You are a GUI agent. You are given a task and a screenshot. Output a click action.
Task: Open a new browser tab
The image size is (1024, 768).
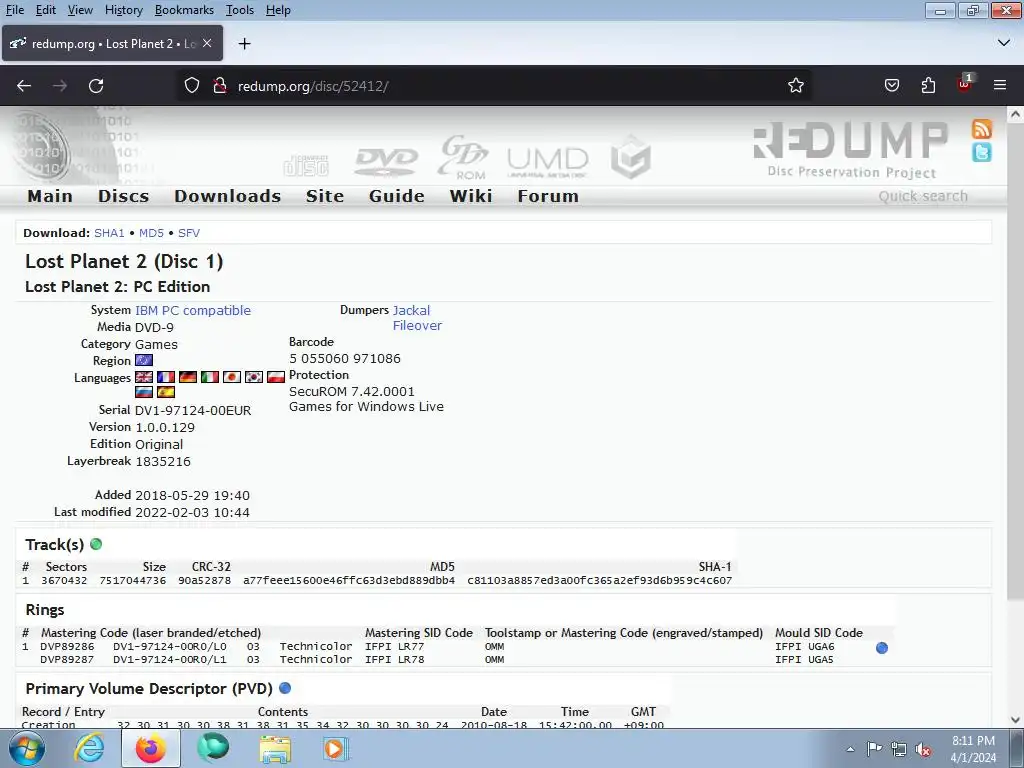244,44
